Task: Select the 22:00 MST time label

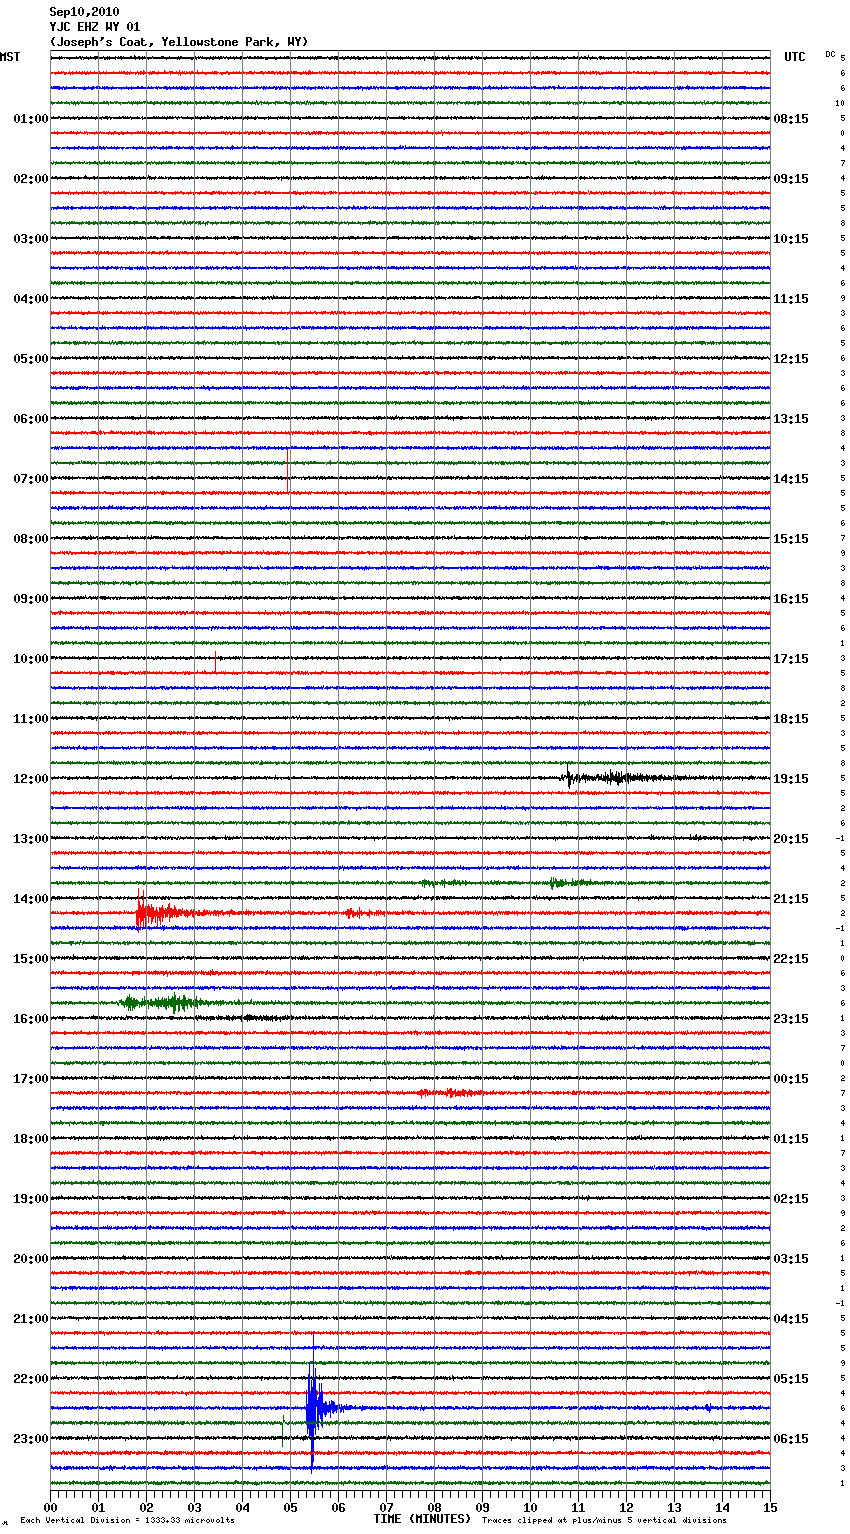Action: pyautogui.click(x=31, y=1379)
